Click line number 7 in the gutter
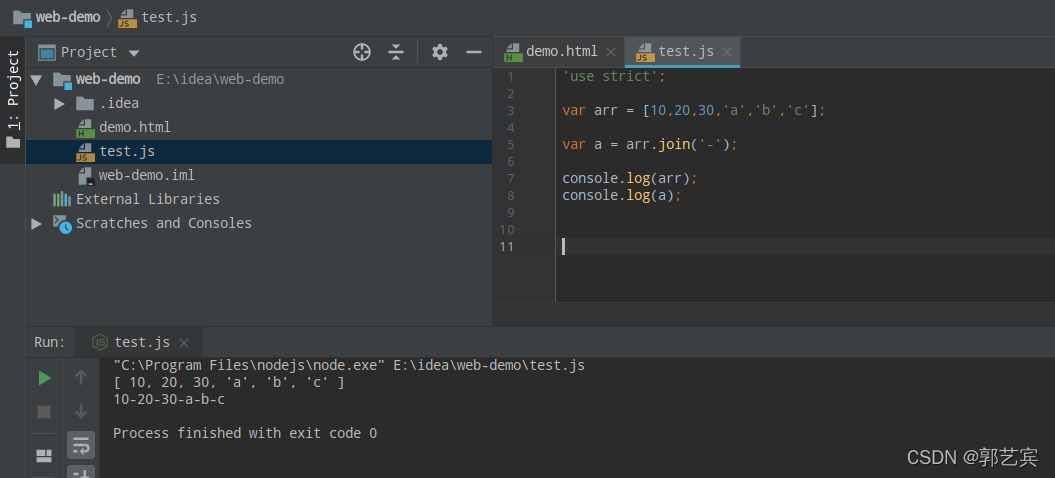The width and height of the screenshot is (1055, 478). point(511,178)
